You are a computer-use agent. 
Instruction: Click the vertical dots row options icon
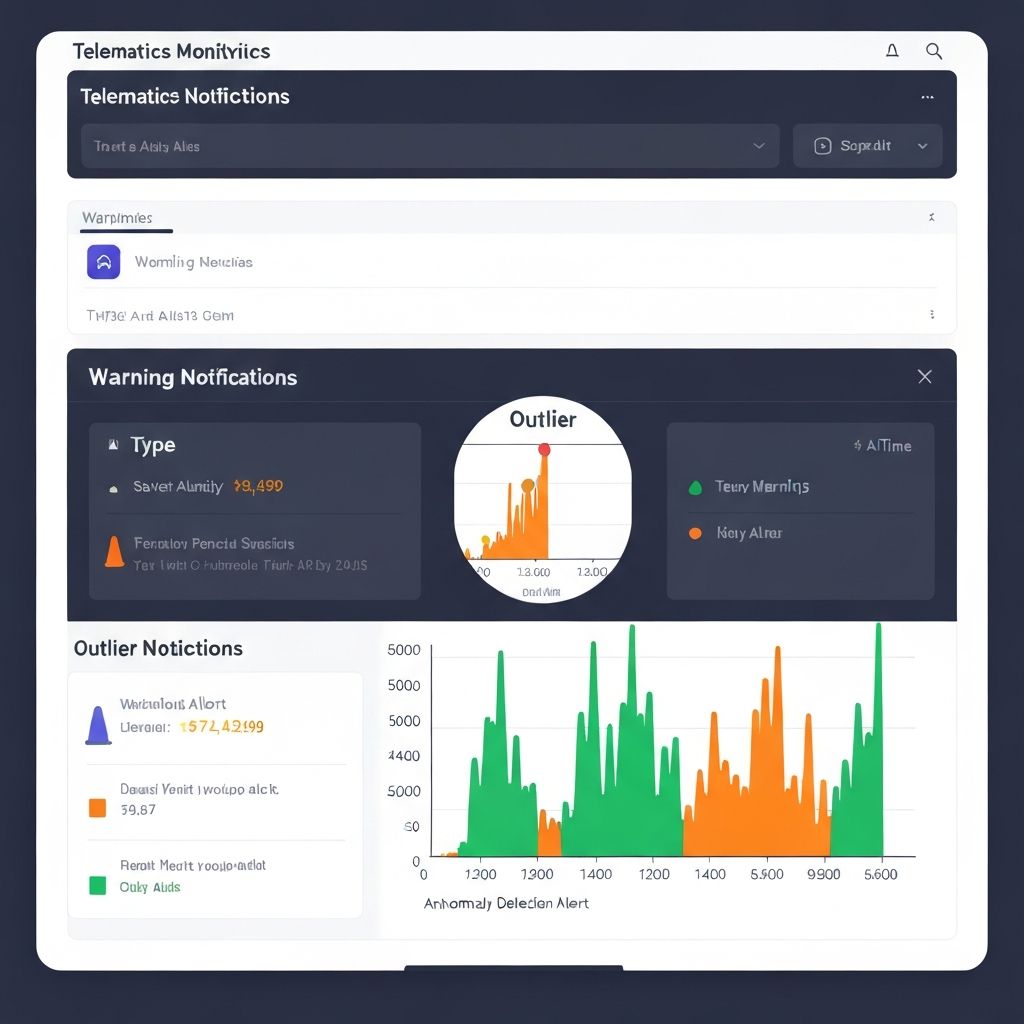[932, 315]
